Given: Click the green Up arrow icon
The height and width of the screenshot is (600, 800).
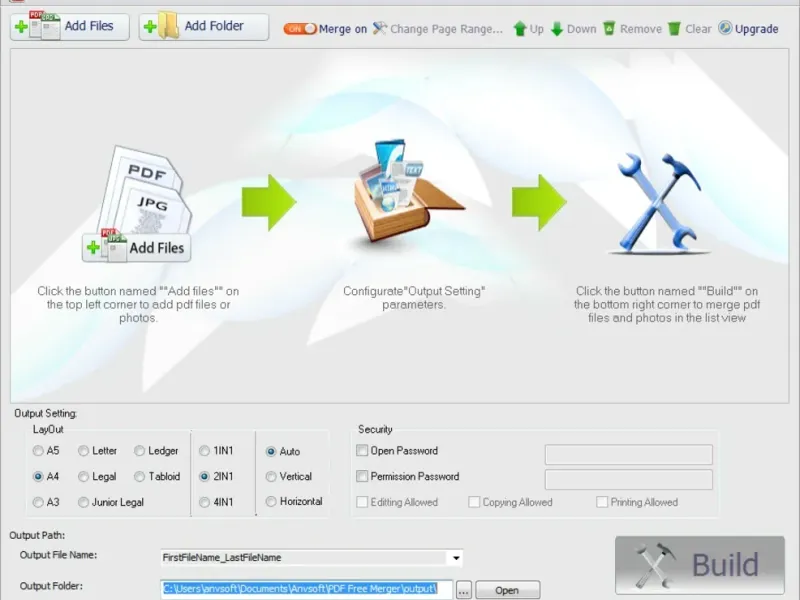Looking at the screenshot, I should (519, 29).
